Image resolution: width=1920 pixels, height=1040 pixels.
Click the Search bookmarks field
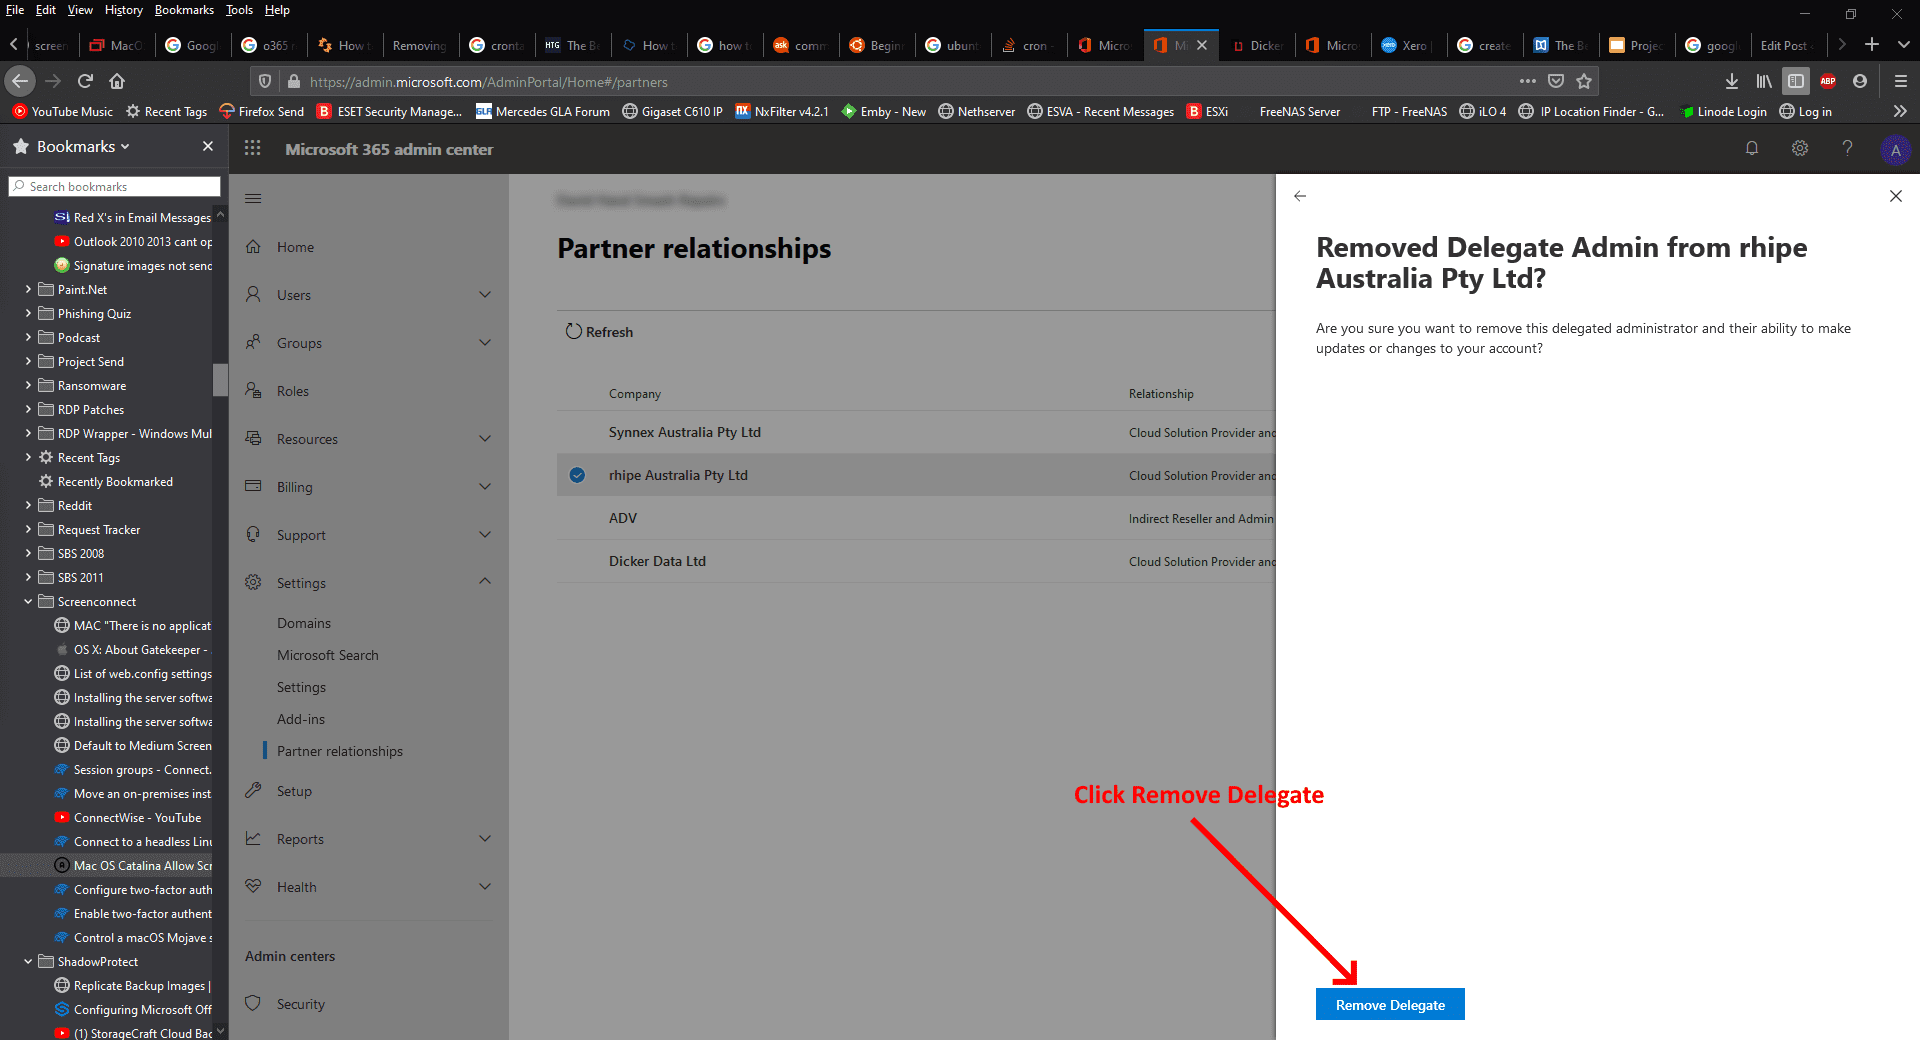click(x=114, y=186)
